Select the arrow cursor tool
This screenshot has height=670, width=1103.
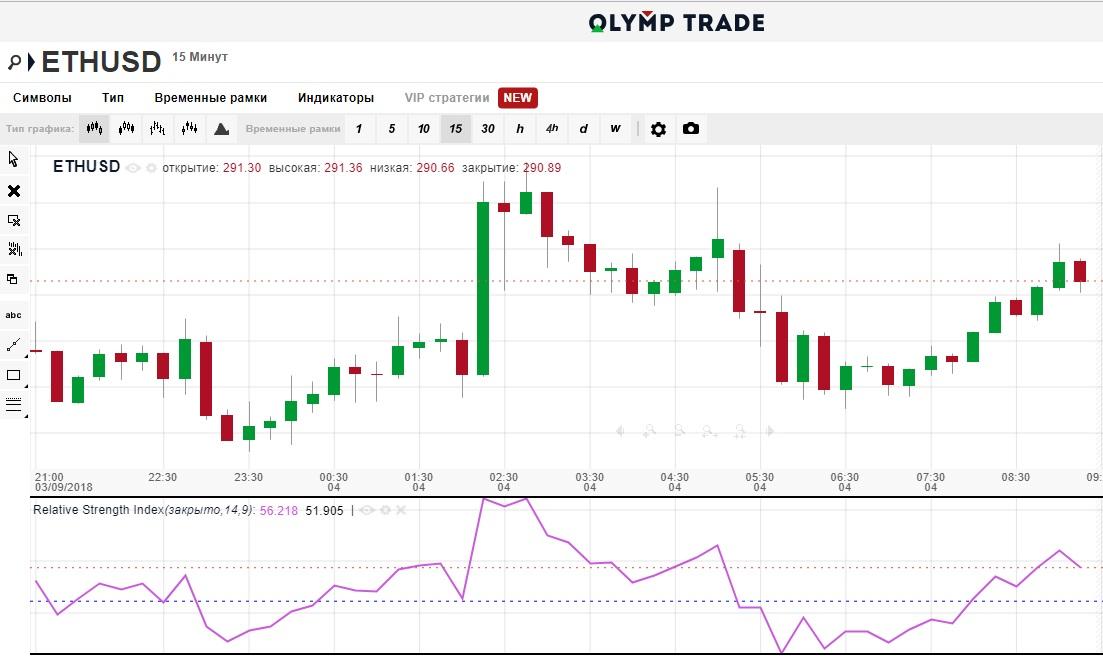coord(13,159)
